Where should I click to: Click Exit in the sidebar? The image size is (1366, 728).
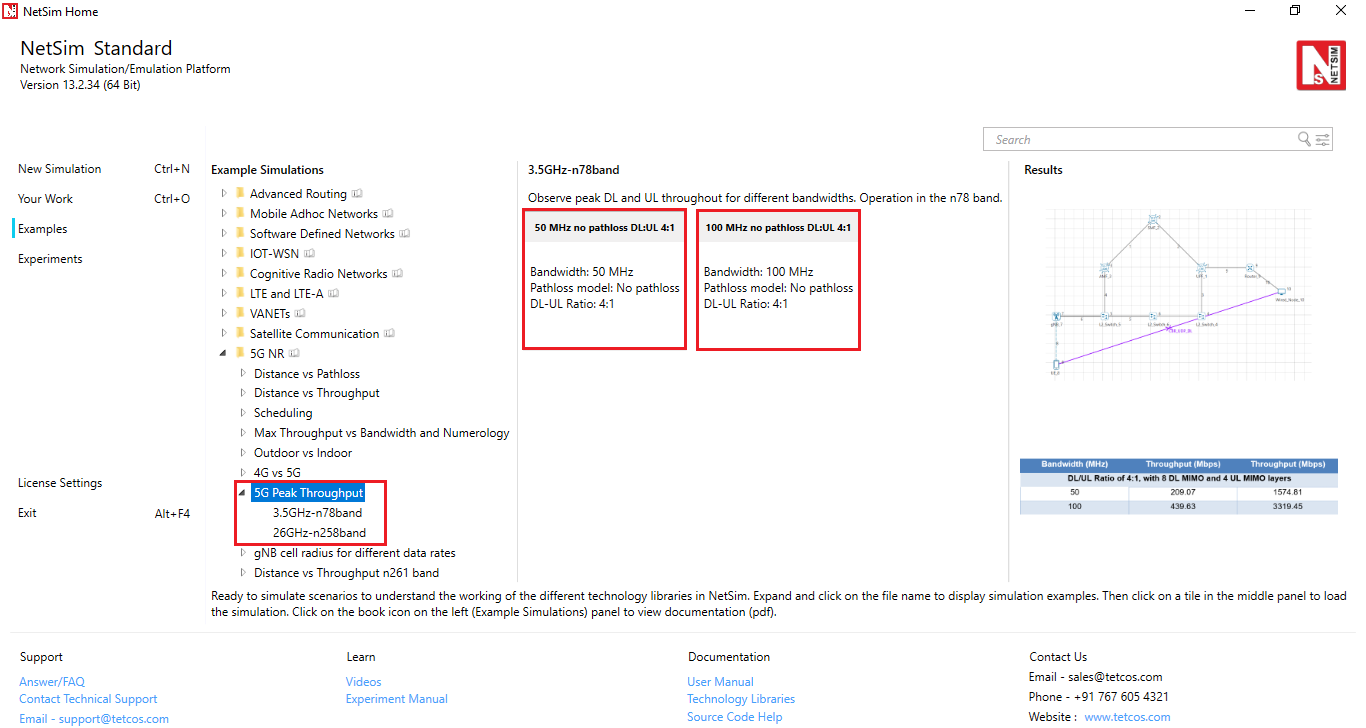27,513
